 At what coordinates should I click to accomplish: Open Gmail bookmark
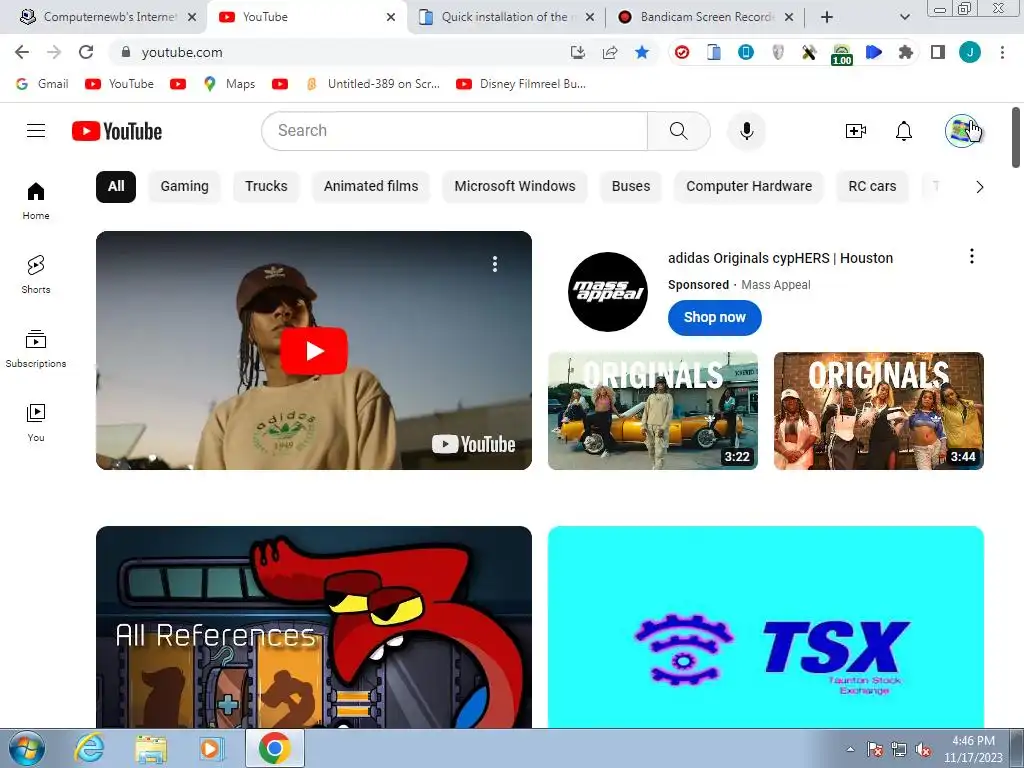click(x=42, y=84)
